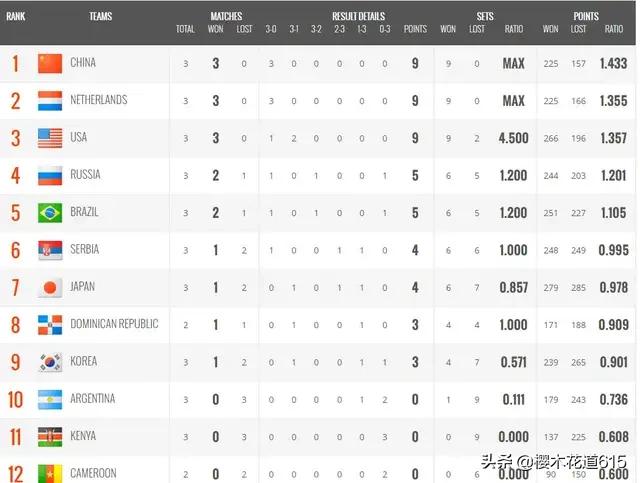The height and width of the screenshot is (483, 640).
Task: Select the Brazil flag icon
Action: tap(50, 213)
